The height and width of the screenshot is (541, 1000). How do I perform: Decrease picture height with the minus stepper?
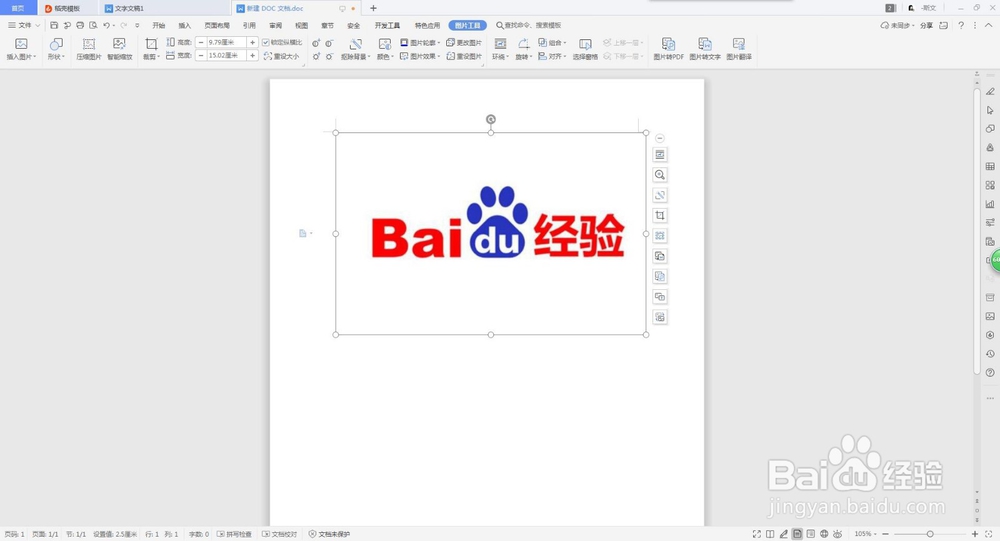point(200,42)
